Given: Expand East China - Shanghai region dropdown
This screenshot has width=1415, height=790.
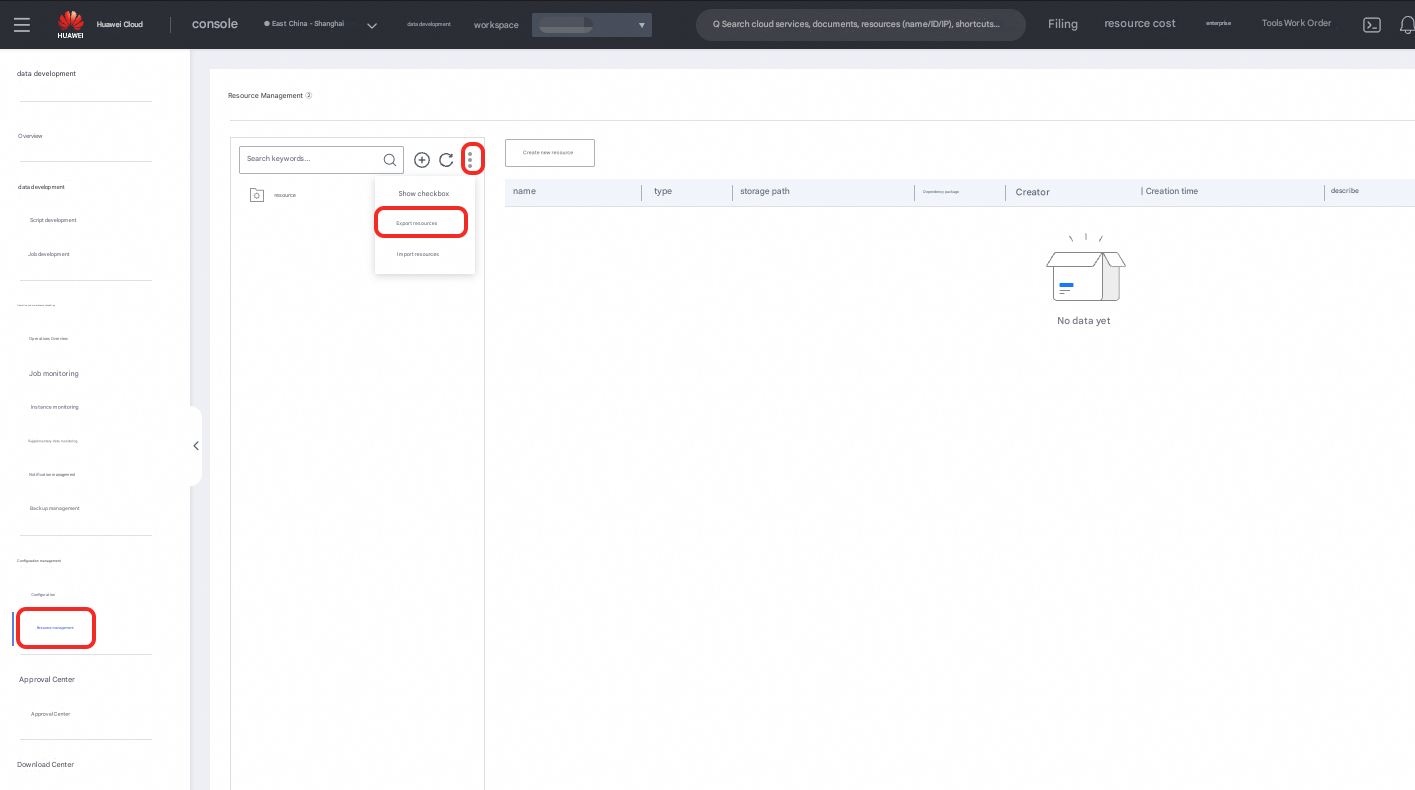Looking at the screenshot, I should pyautogui.click(x=372, y=25).
